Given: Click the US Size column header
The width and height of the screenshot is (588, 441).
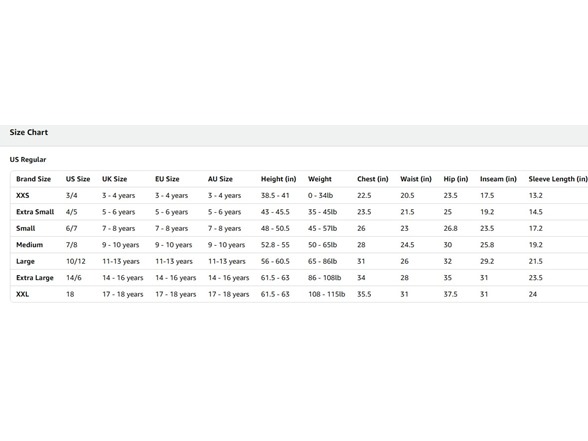Looking at the screenshot, I should coord(78,179).
